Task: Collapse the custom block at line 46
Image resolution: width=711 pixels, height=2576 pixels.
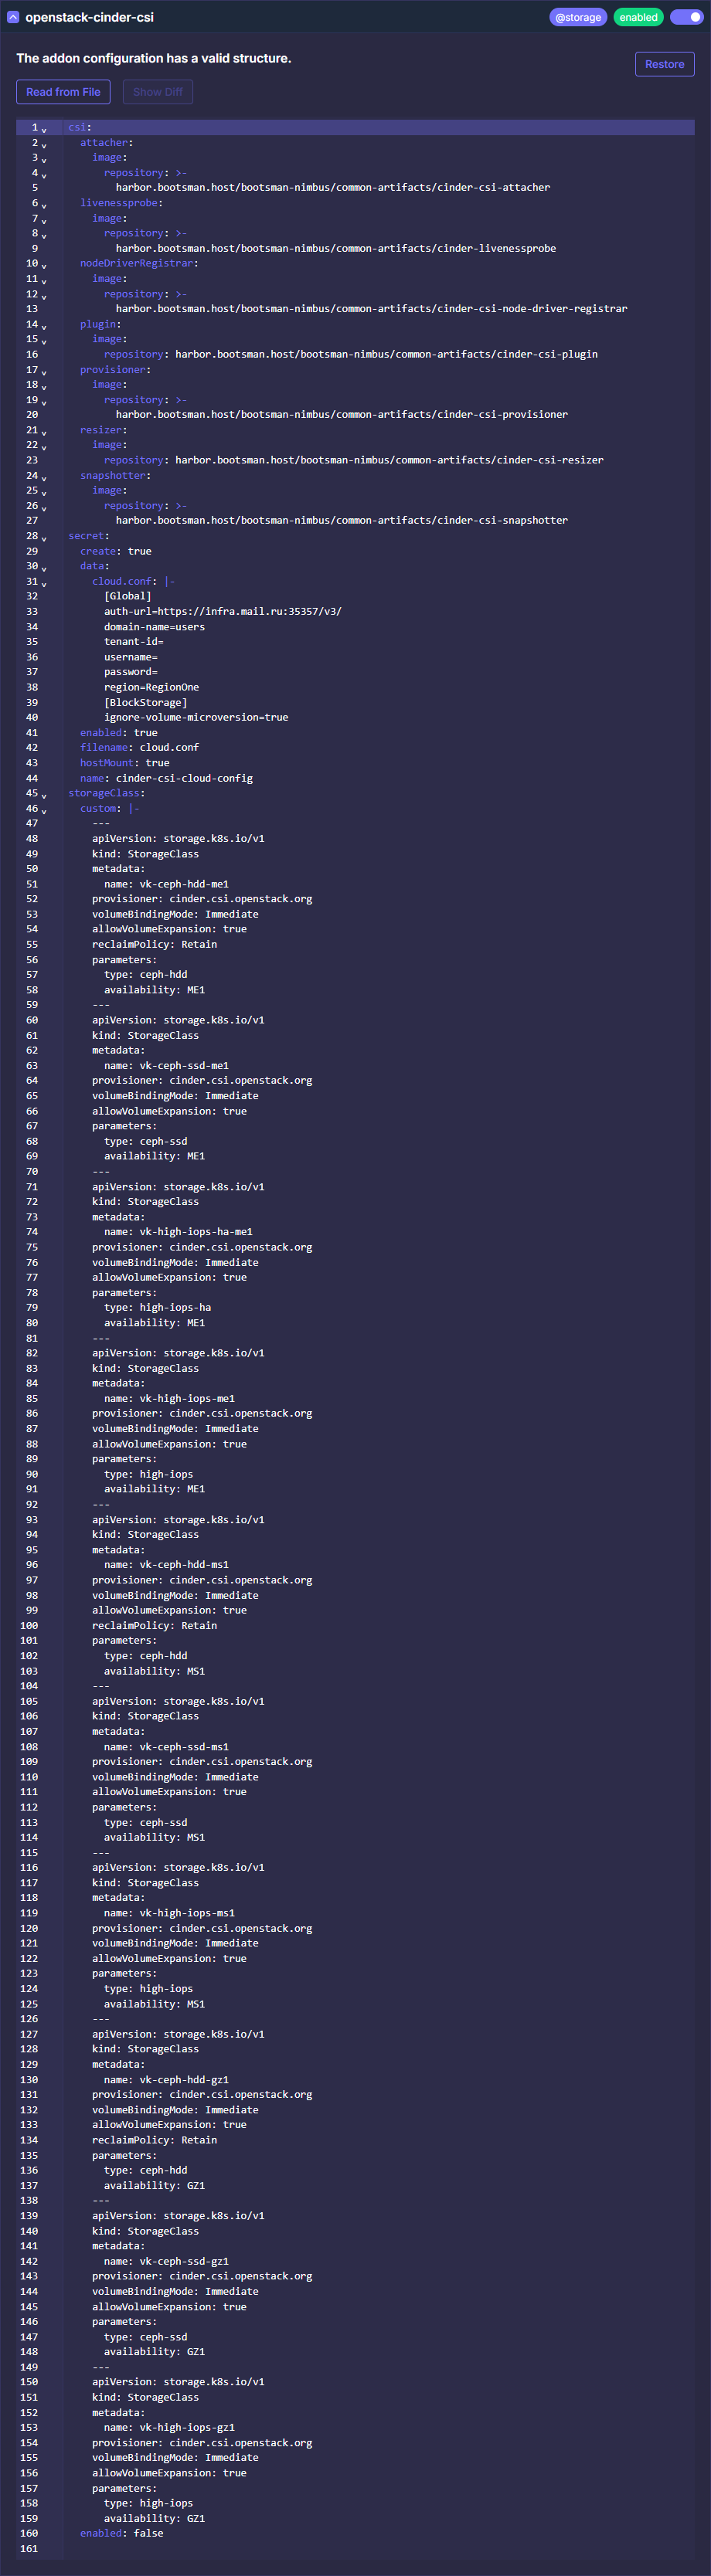Action: (x=44, y=810)
